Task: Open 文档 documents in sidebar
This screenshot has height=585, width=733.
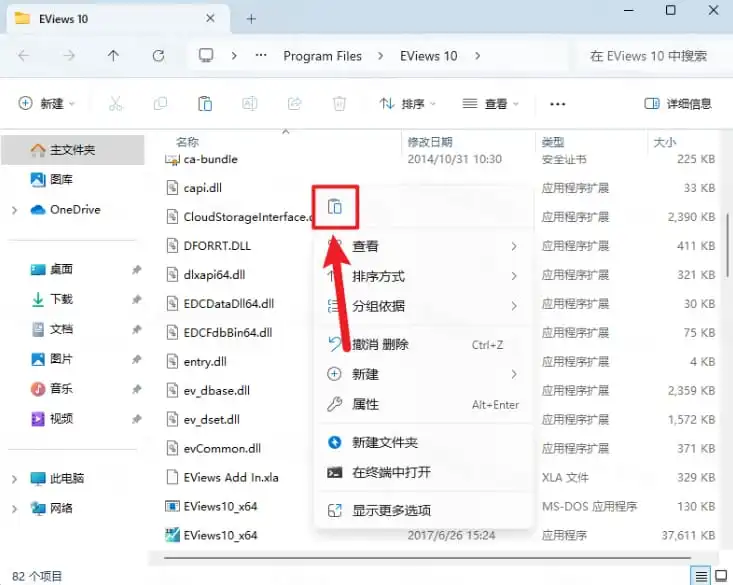Action: coord(51,329)
